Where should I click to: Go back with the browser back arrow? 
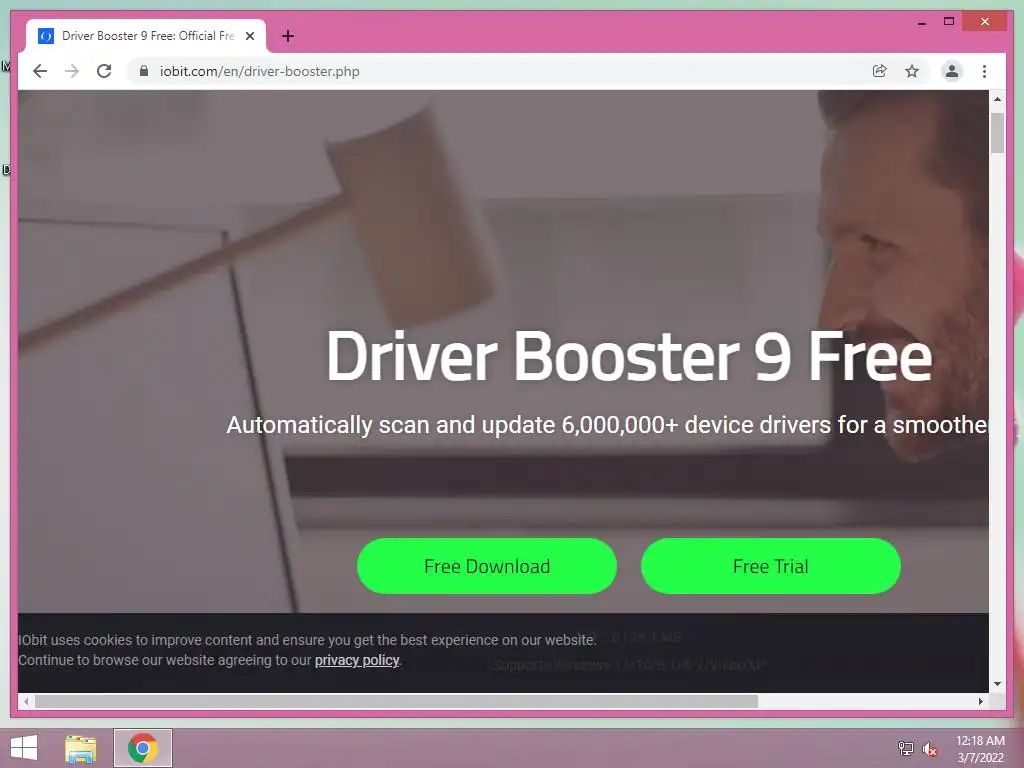point(40,71)
